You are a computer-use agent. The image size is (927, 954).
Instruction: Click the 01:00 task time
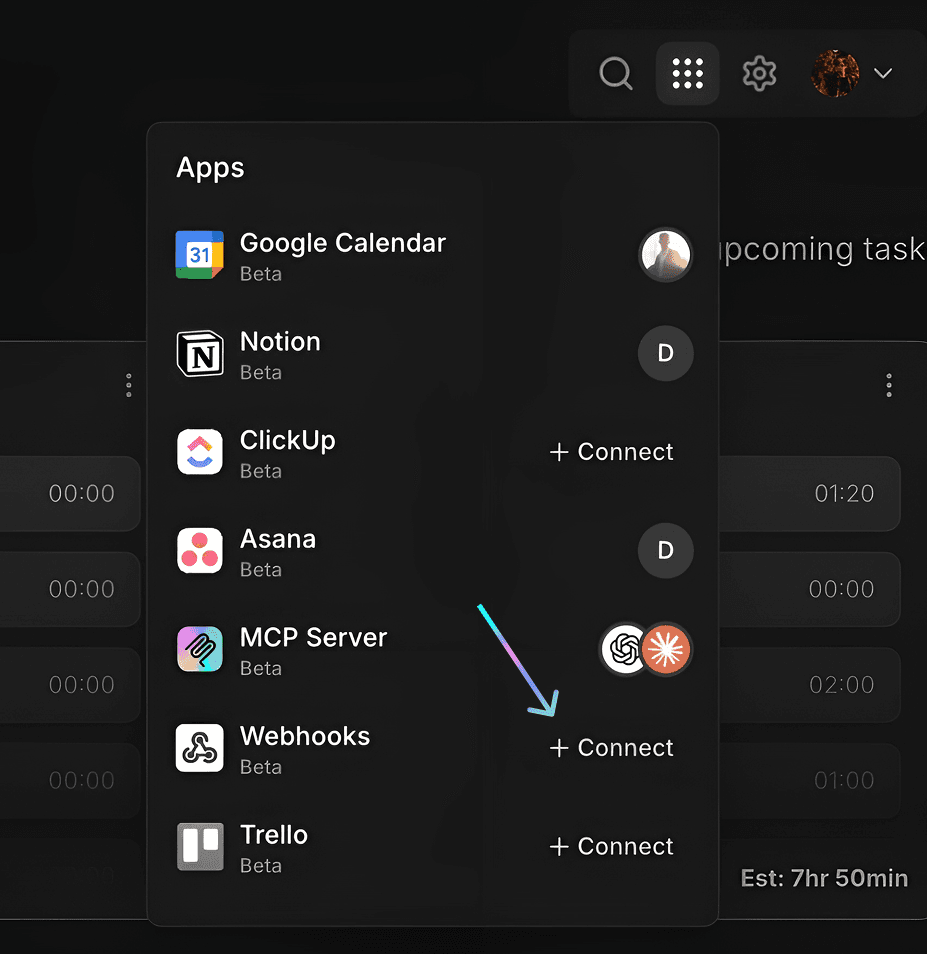(844, 781)
